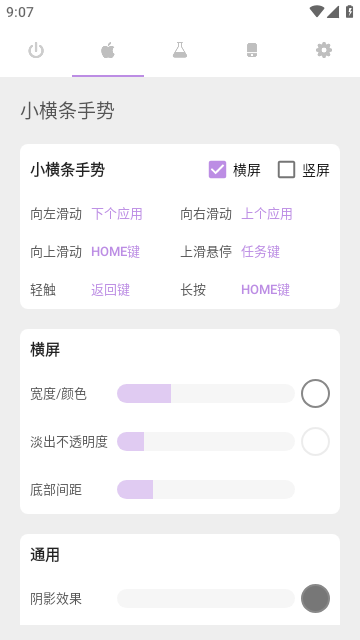This screenshot has height=640, width=360.
Task: Change 向右滑动 action 上个应用
Action: tap(267, 214)
